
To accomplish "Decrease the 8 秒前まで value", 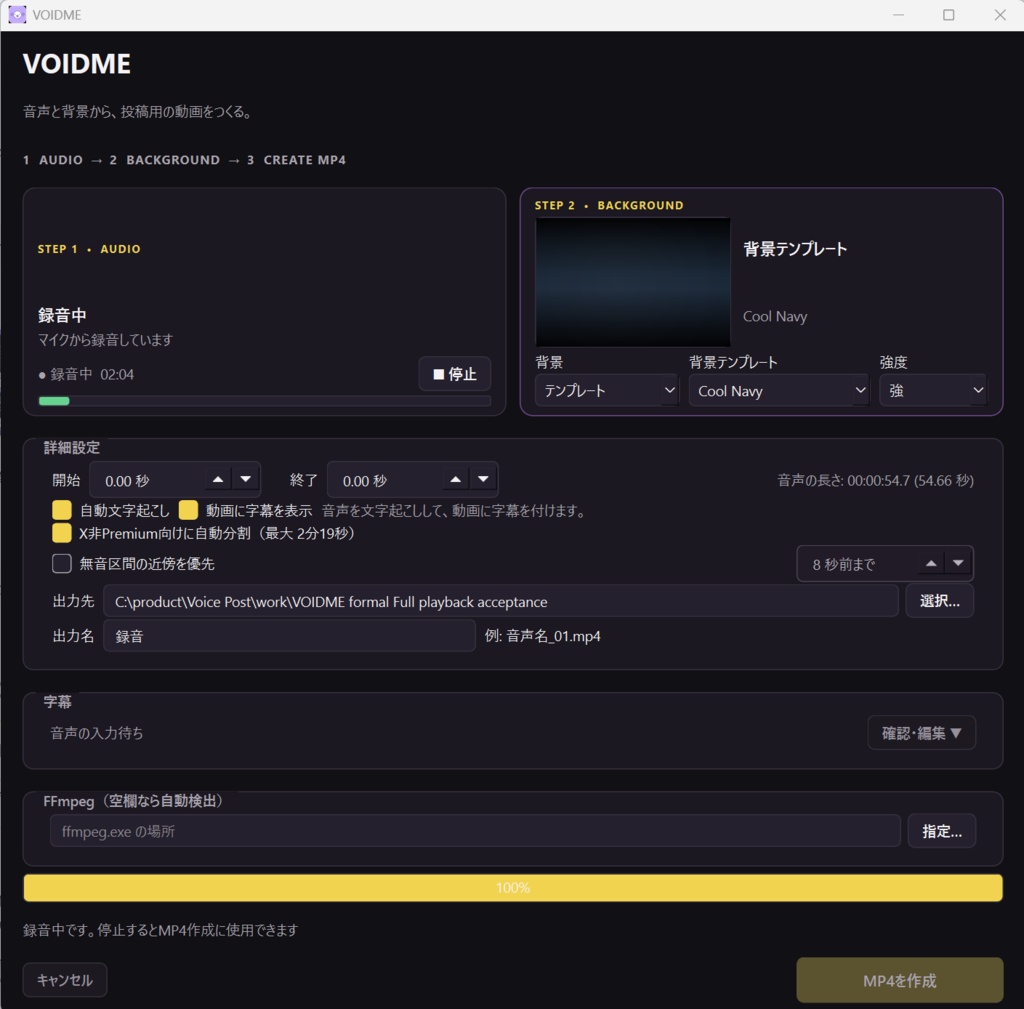I will click(x=958, y=563).
